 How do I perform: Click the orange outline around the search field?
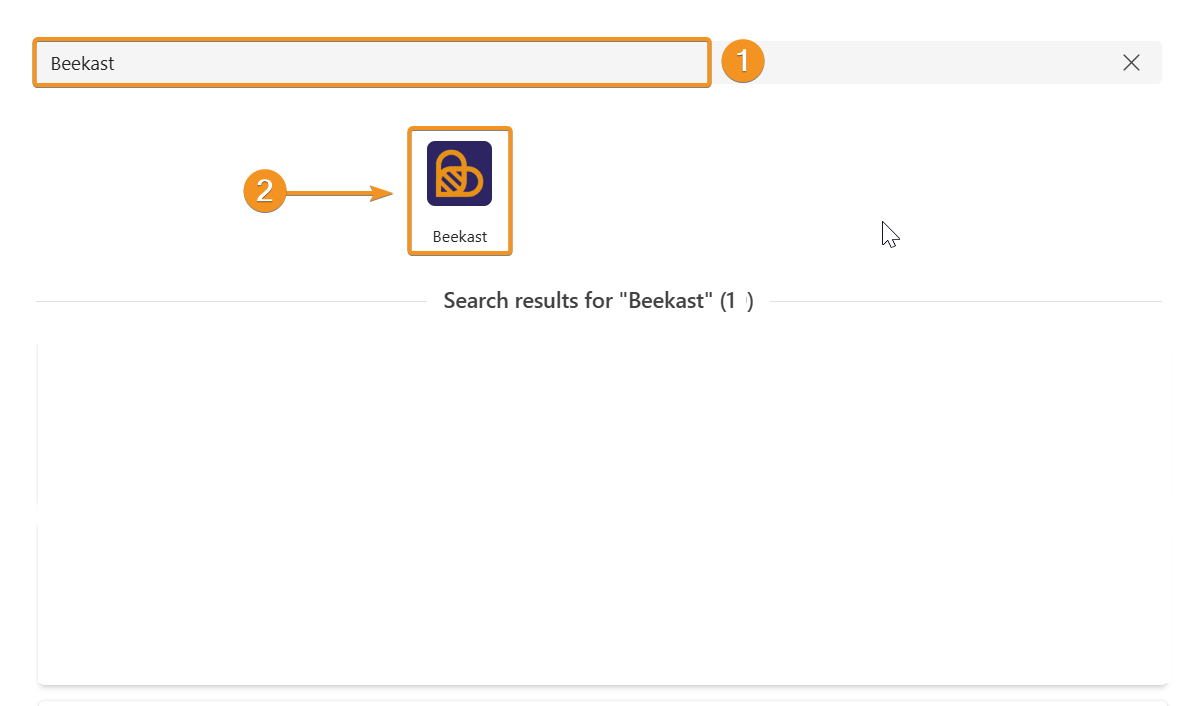click(372, 40)
